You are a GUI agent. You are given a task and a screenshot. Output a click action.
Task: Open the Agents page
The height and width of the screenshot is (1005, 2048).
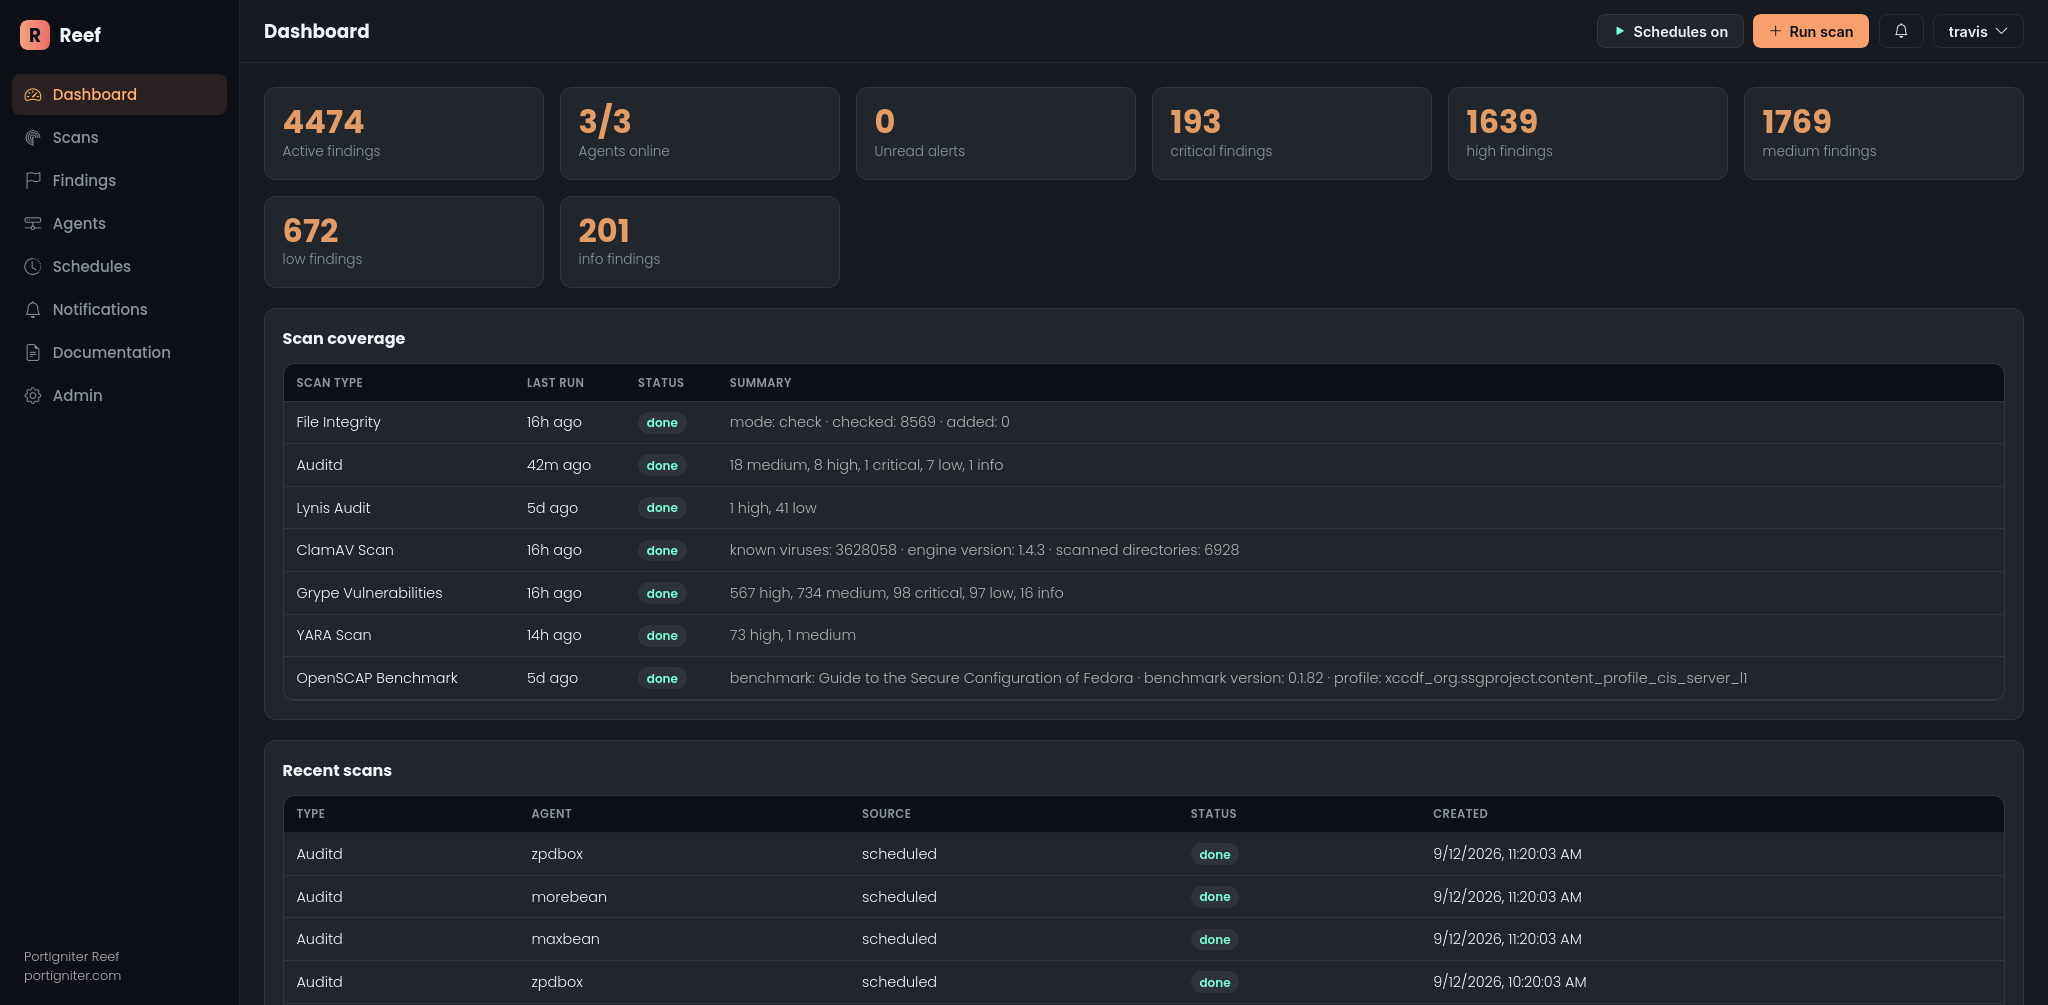119,224
